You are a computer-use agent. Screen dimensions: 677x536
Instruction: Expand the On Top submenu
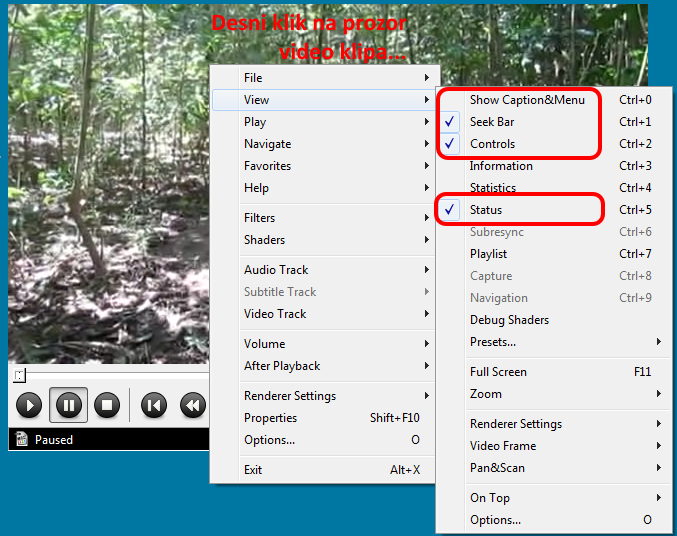click(554, 498)
